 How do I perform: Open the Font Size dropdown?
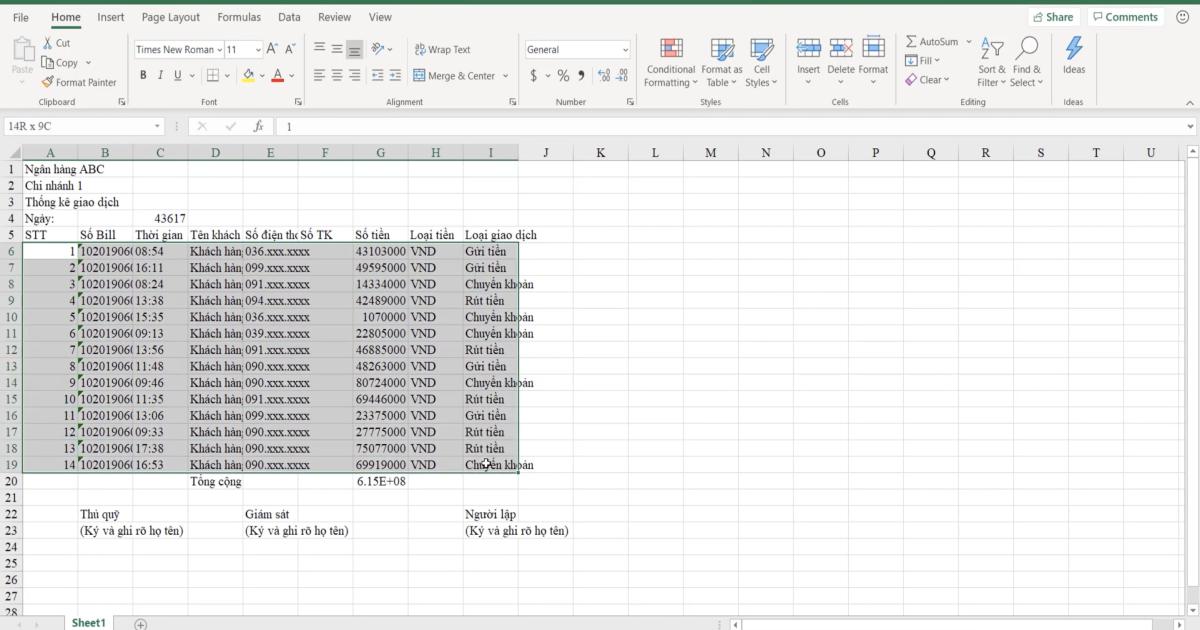[258, 49]
